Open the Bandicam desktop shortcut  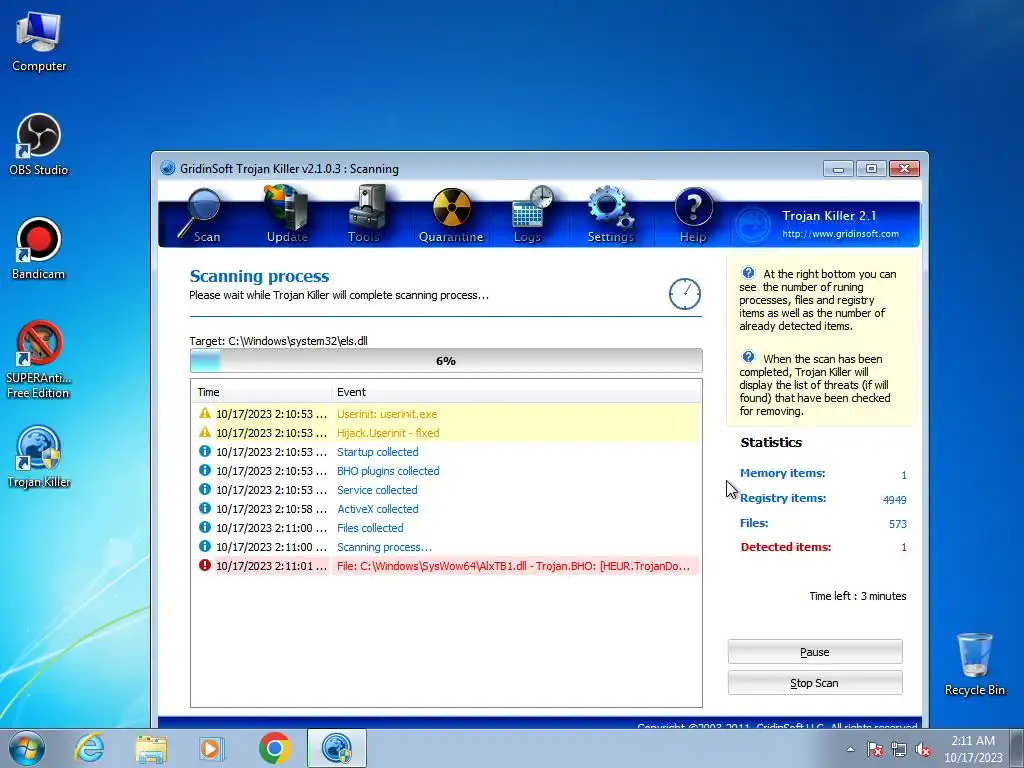(39, 249)
